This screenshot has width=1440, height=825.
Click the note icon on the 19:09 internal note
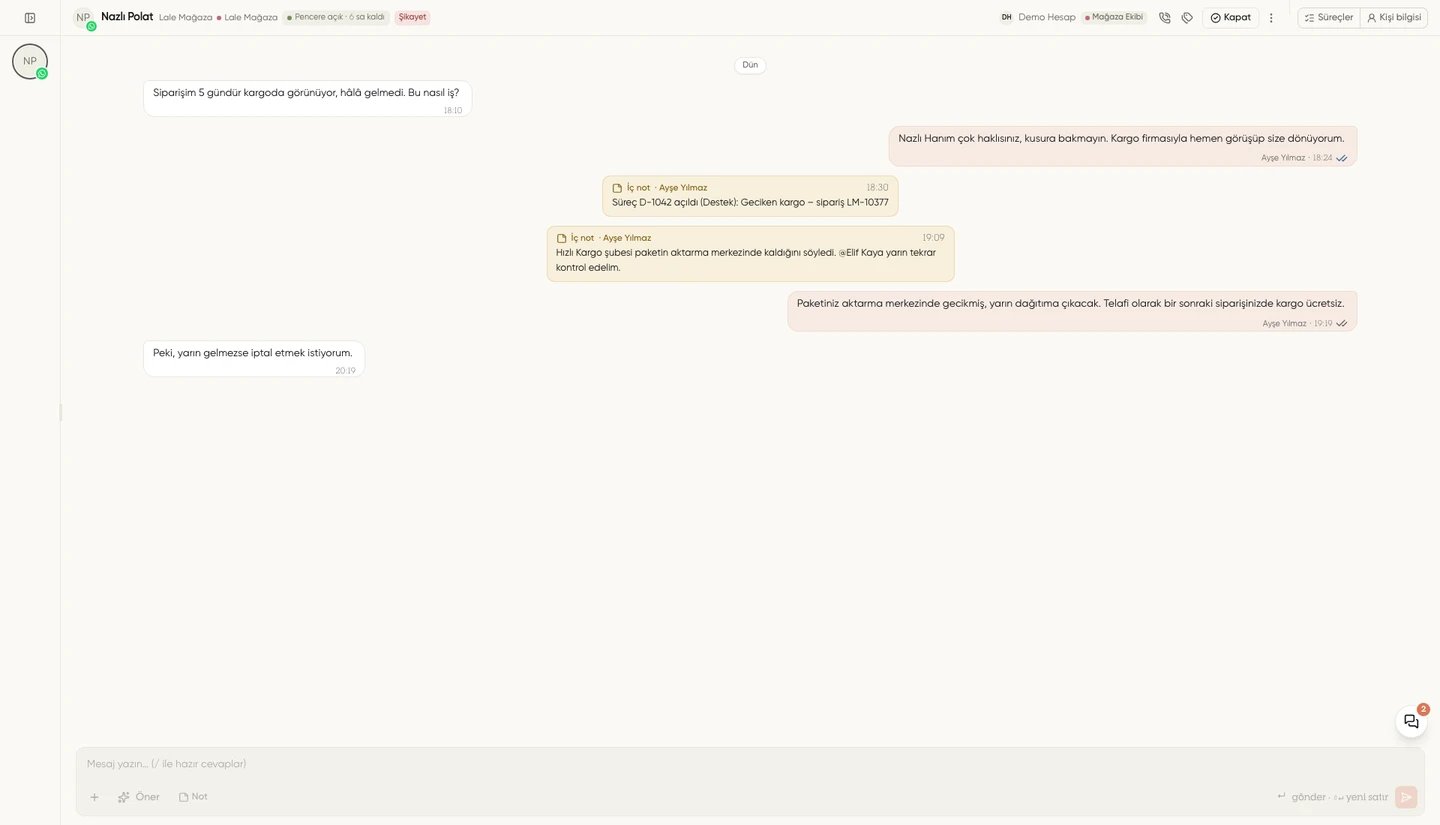tap(561, 238)
